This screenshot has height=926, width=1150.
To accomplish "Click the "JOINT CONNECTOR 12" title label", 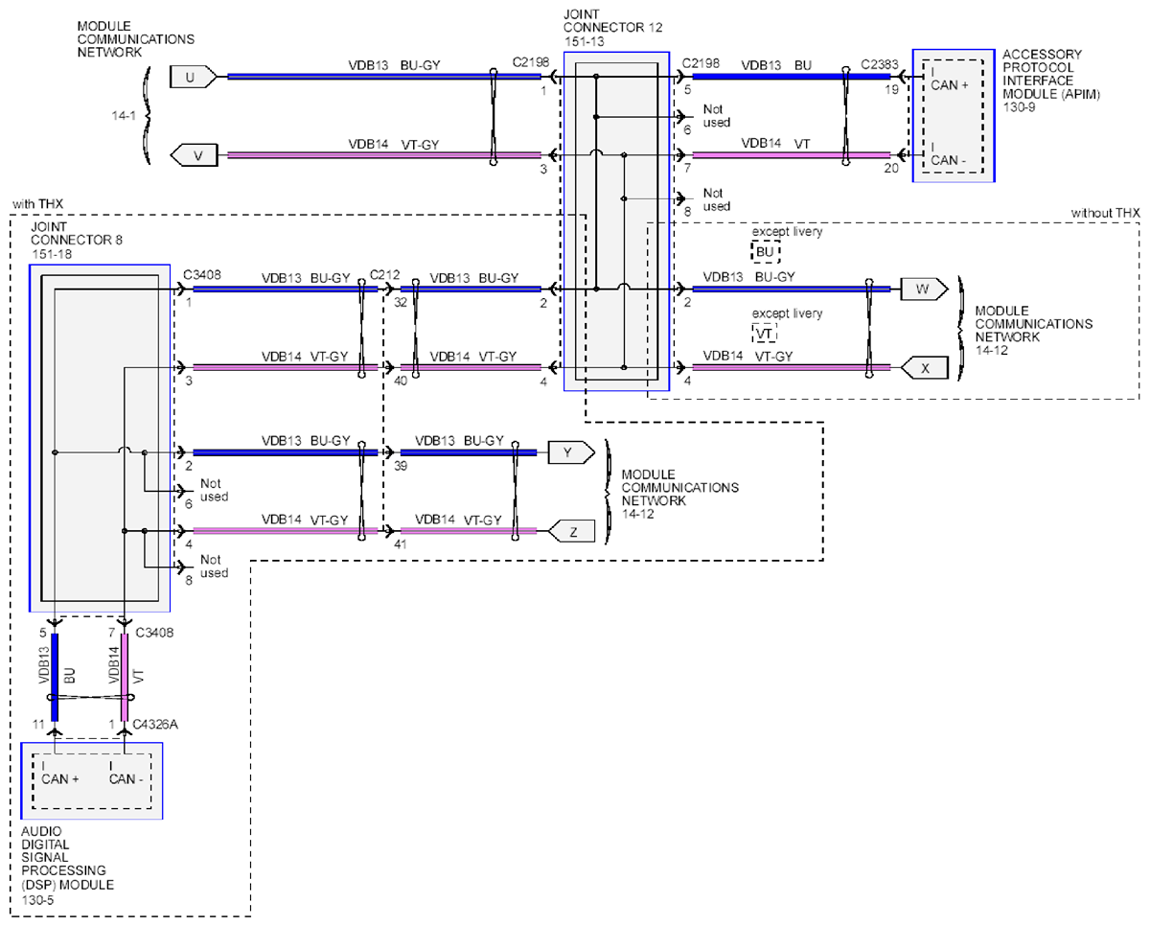I will point(612,21).
